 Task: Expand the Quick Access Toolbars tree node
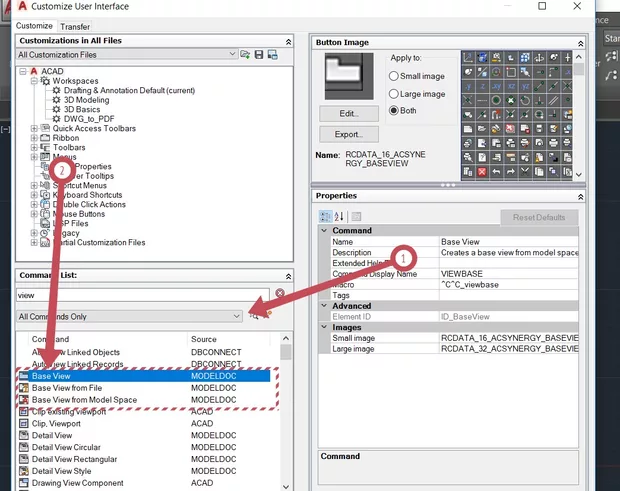click(x=35, y=128)
